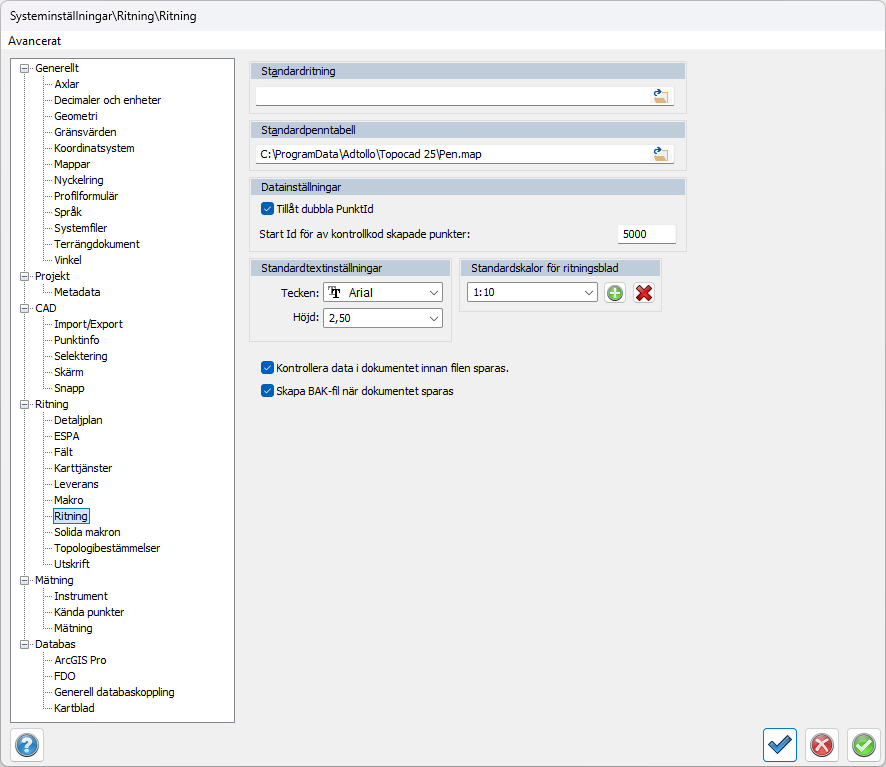Screen dimensions: 886x767
Task: Open the 1:10 scale dropdown
Action: pos(588,293)
